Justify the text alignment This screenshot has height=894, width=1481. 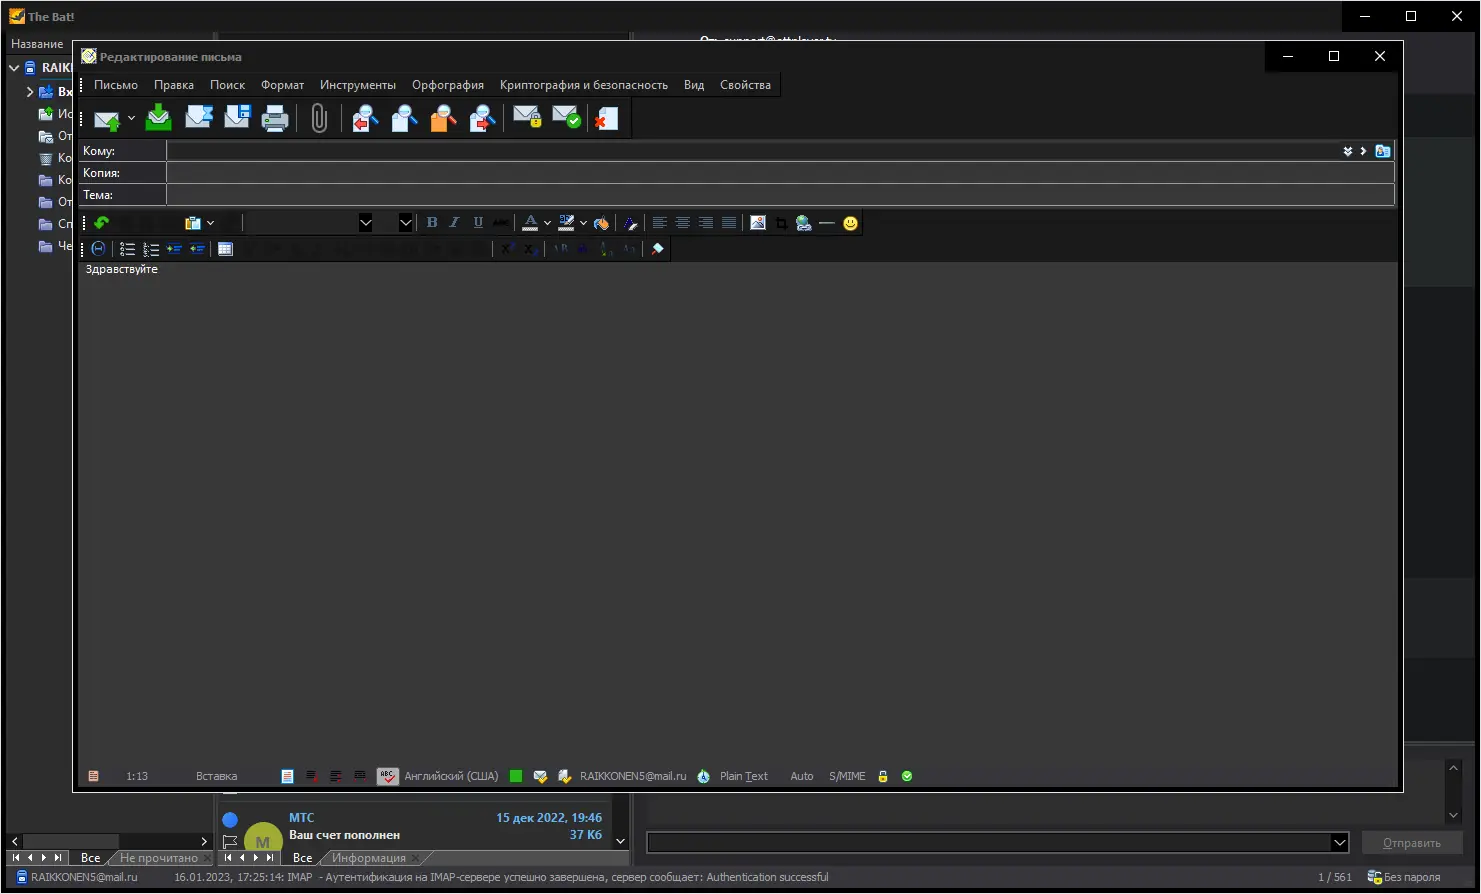point(729,223)
